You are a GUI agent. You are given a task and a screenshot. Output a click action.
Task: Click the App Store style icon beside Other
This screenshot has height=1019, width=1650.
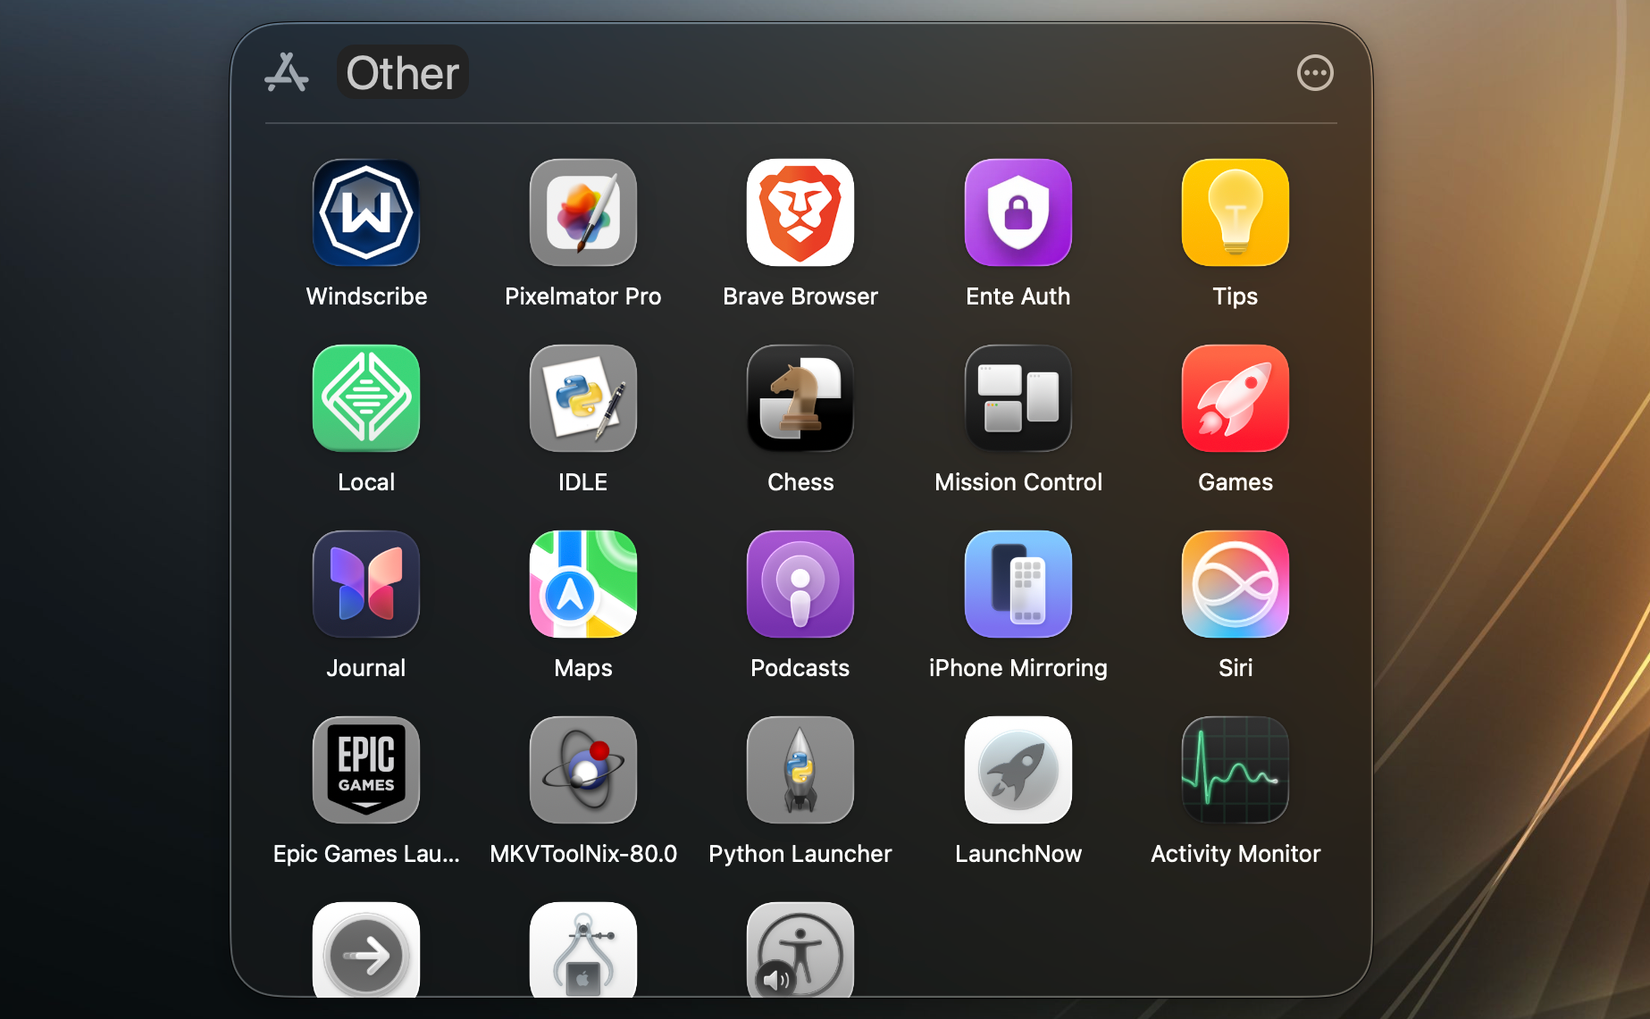pyautogui.click(x=287, y=73)
